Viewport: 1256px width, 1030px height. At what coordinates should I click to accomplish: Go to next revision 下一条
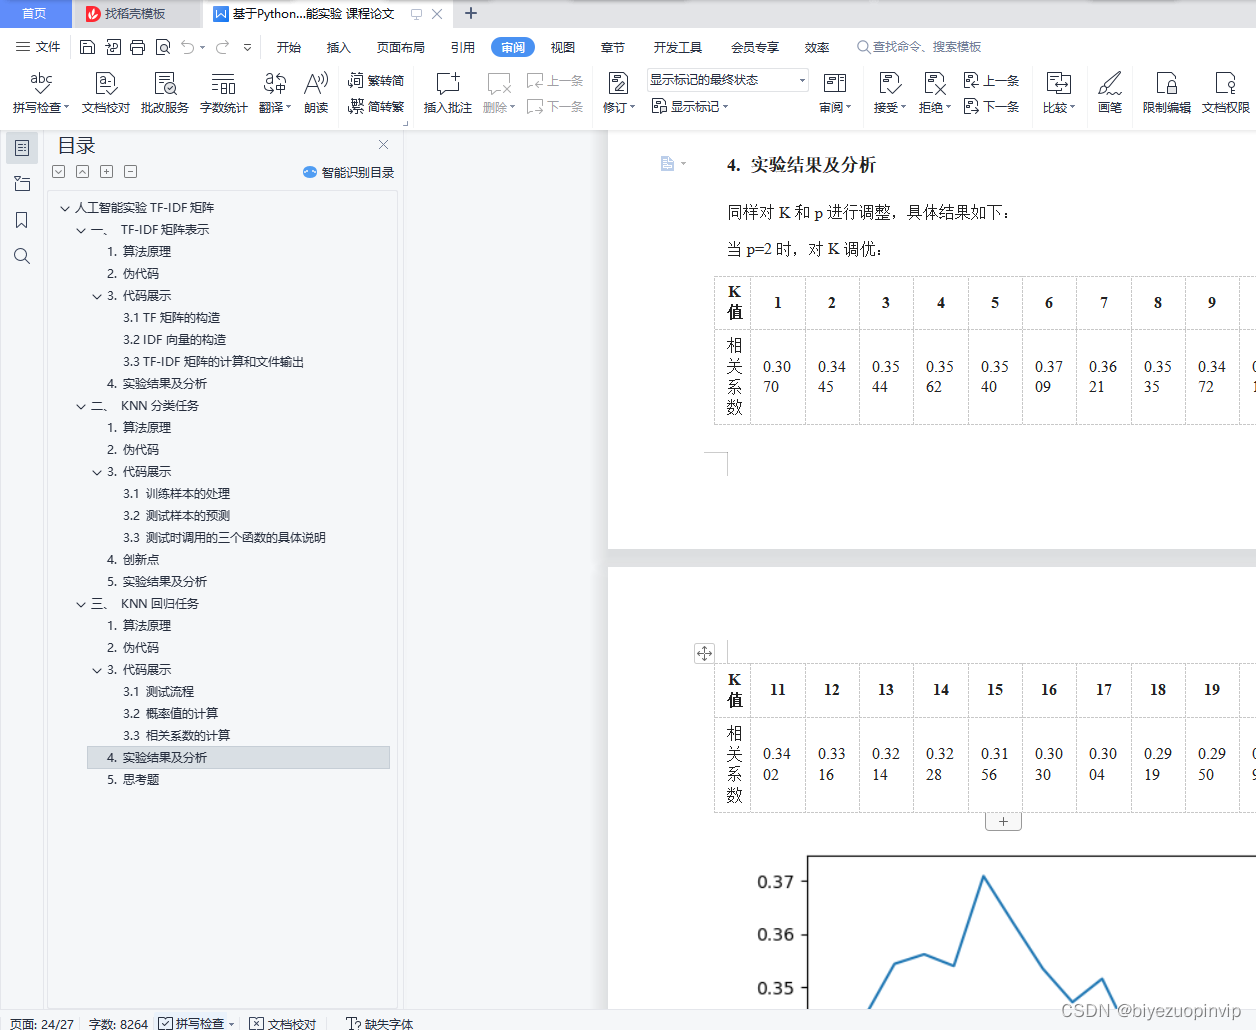click(991, 106)
